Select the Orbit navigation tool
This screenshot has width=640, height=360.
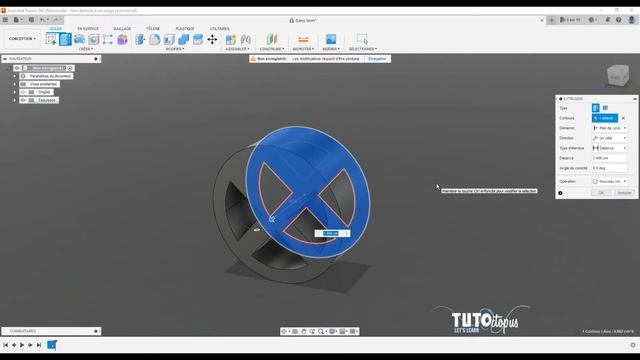point(284,331)
